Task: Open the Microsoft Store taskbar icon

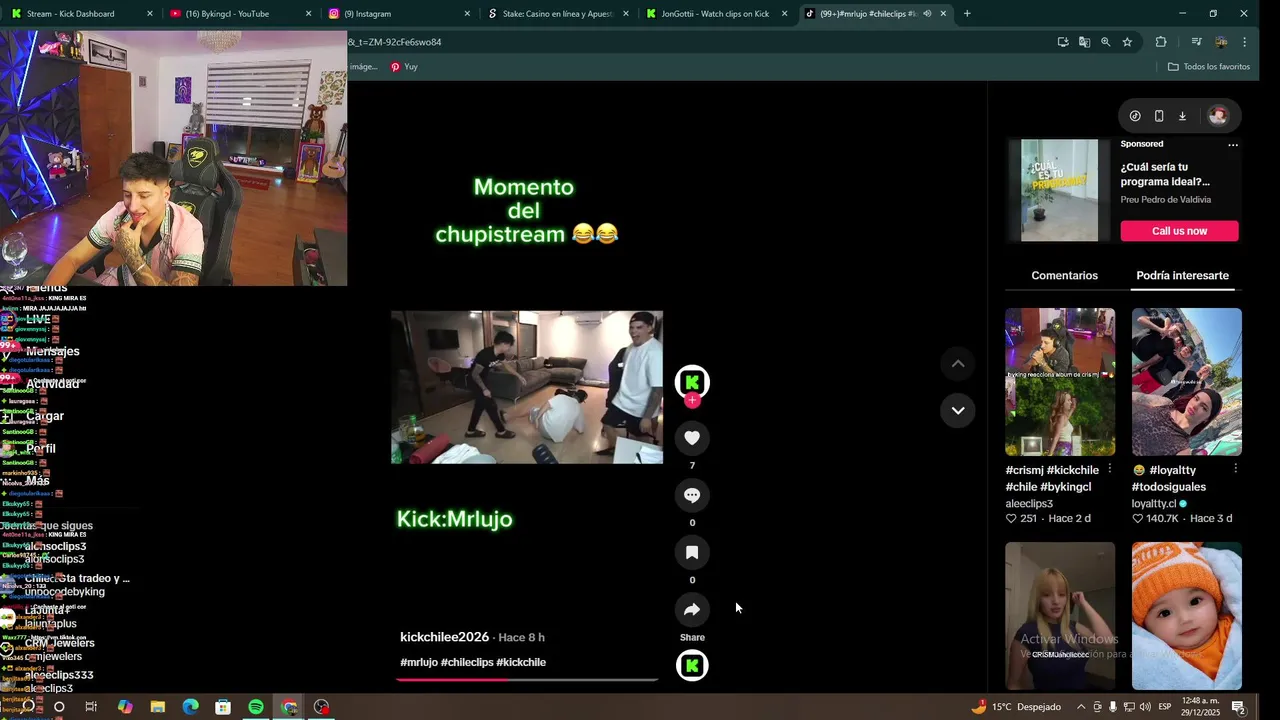Action: click(x=223, y=707)
